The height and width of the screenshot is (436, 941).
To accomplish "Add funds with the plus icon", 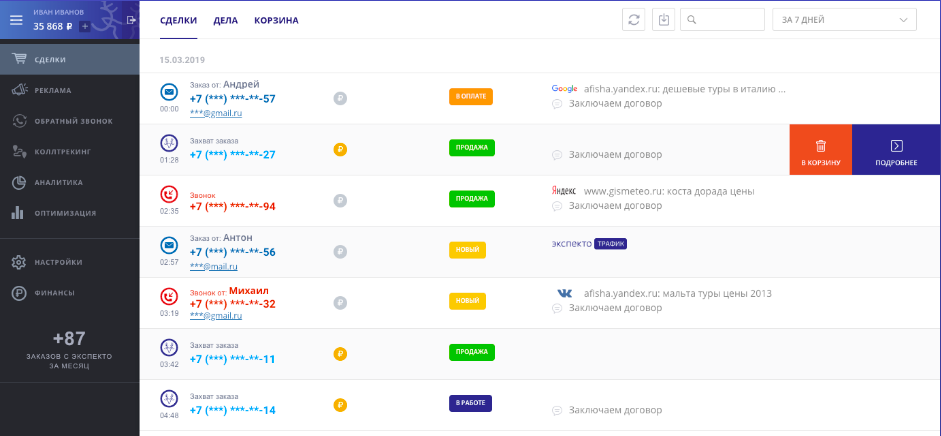I will [85, 27].
